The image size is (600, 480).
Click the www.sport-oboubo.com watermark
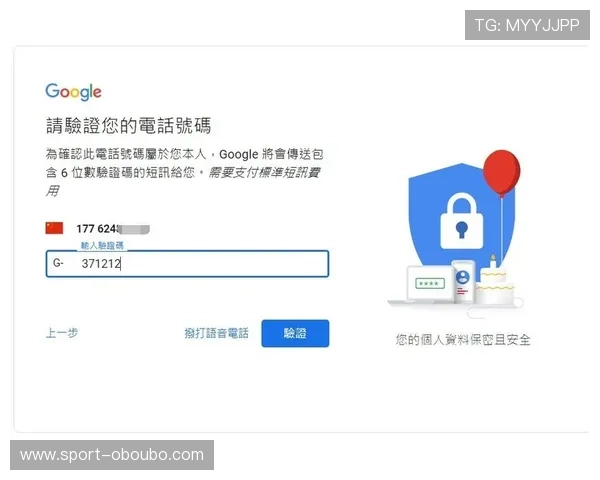pyautogui.click(x=112, y=455)
